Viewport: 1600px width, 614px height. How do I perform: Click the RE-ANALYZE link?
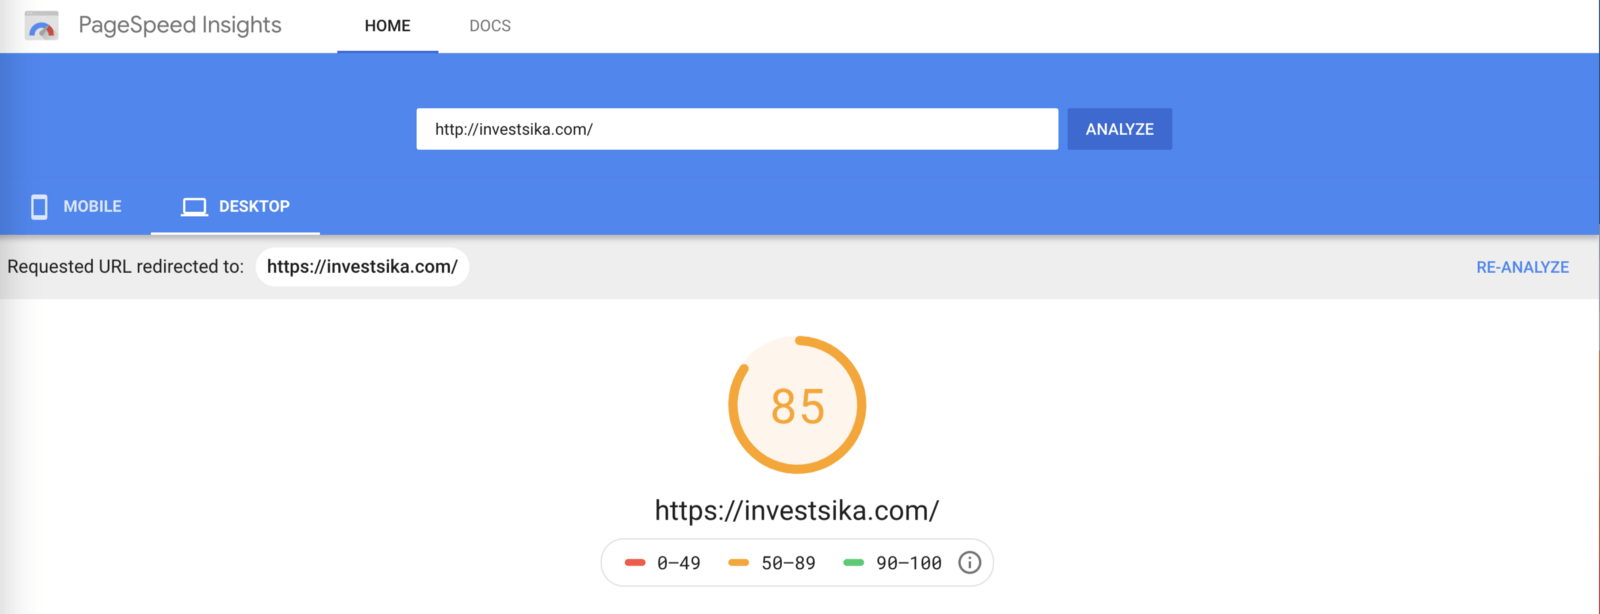coord(1522,267)
